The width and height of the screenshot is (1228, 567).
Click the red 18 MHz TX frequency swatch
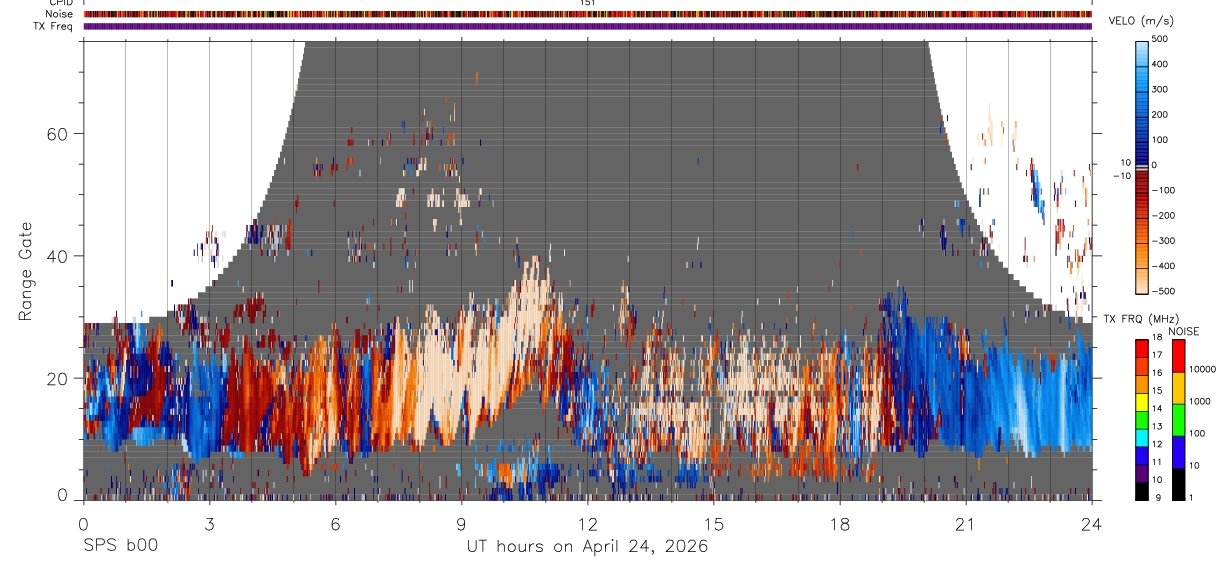pos(1142,348)
